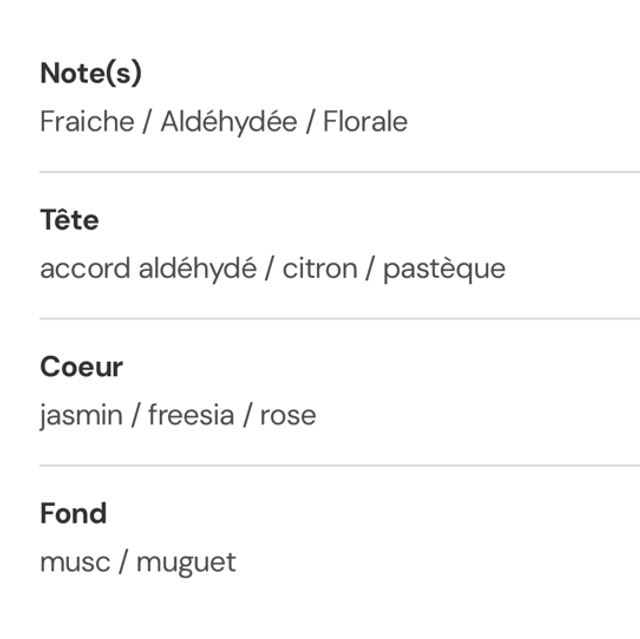Click the Aldéhydée note
Screen dimensions: 640x639
tap(229, 122)
